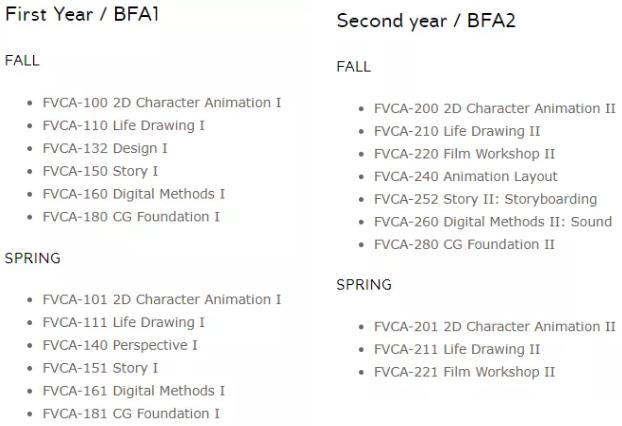
Task: Open FVCA-280 CG Foundation II link
Action: click(x=464, y=245)
